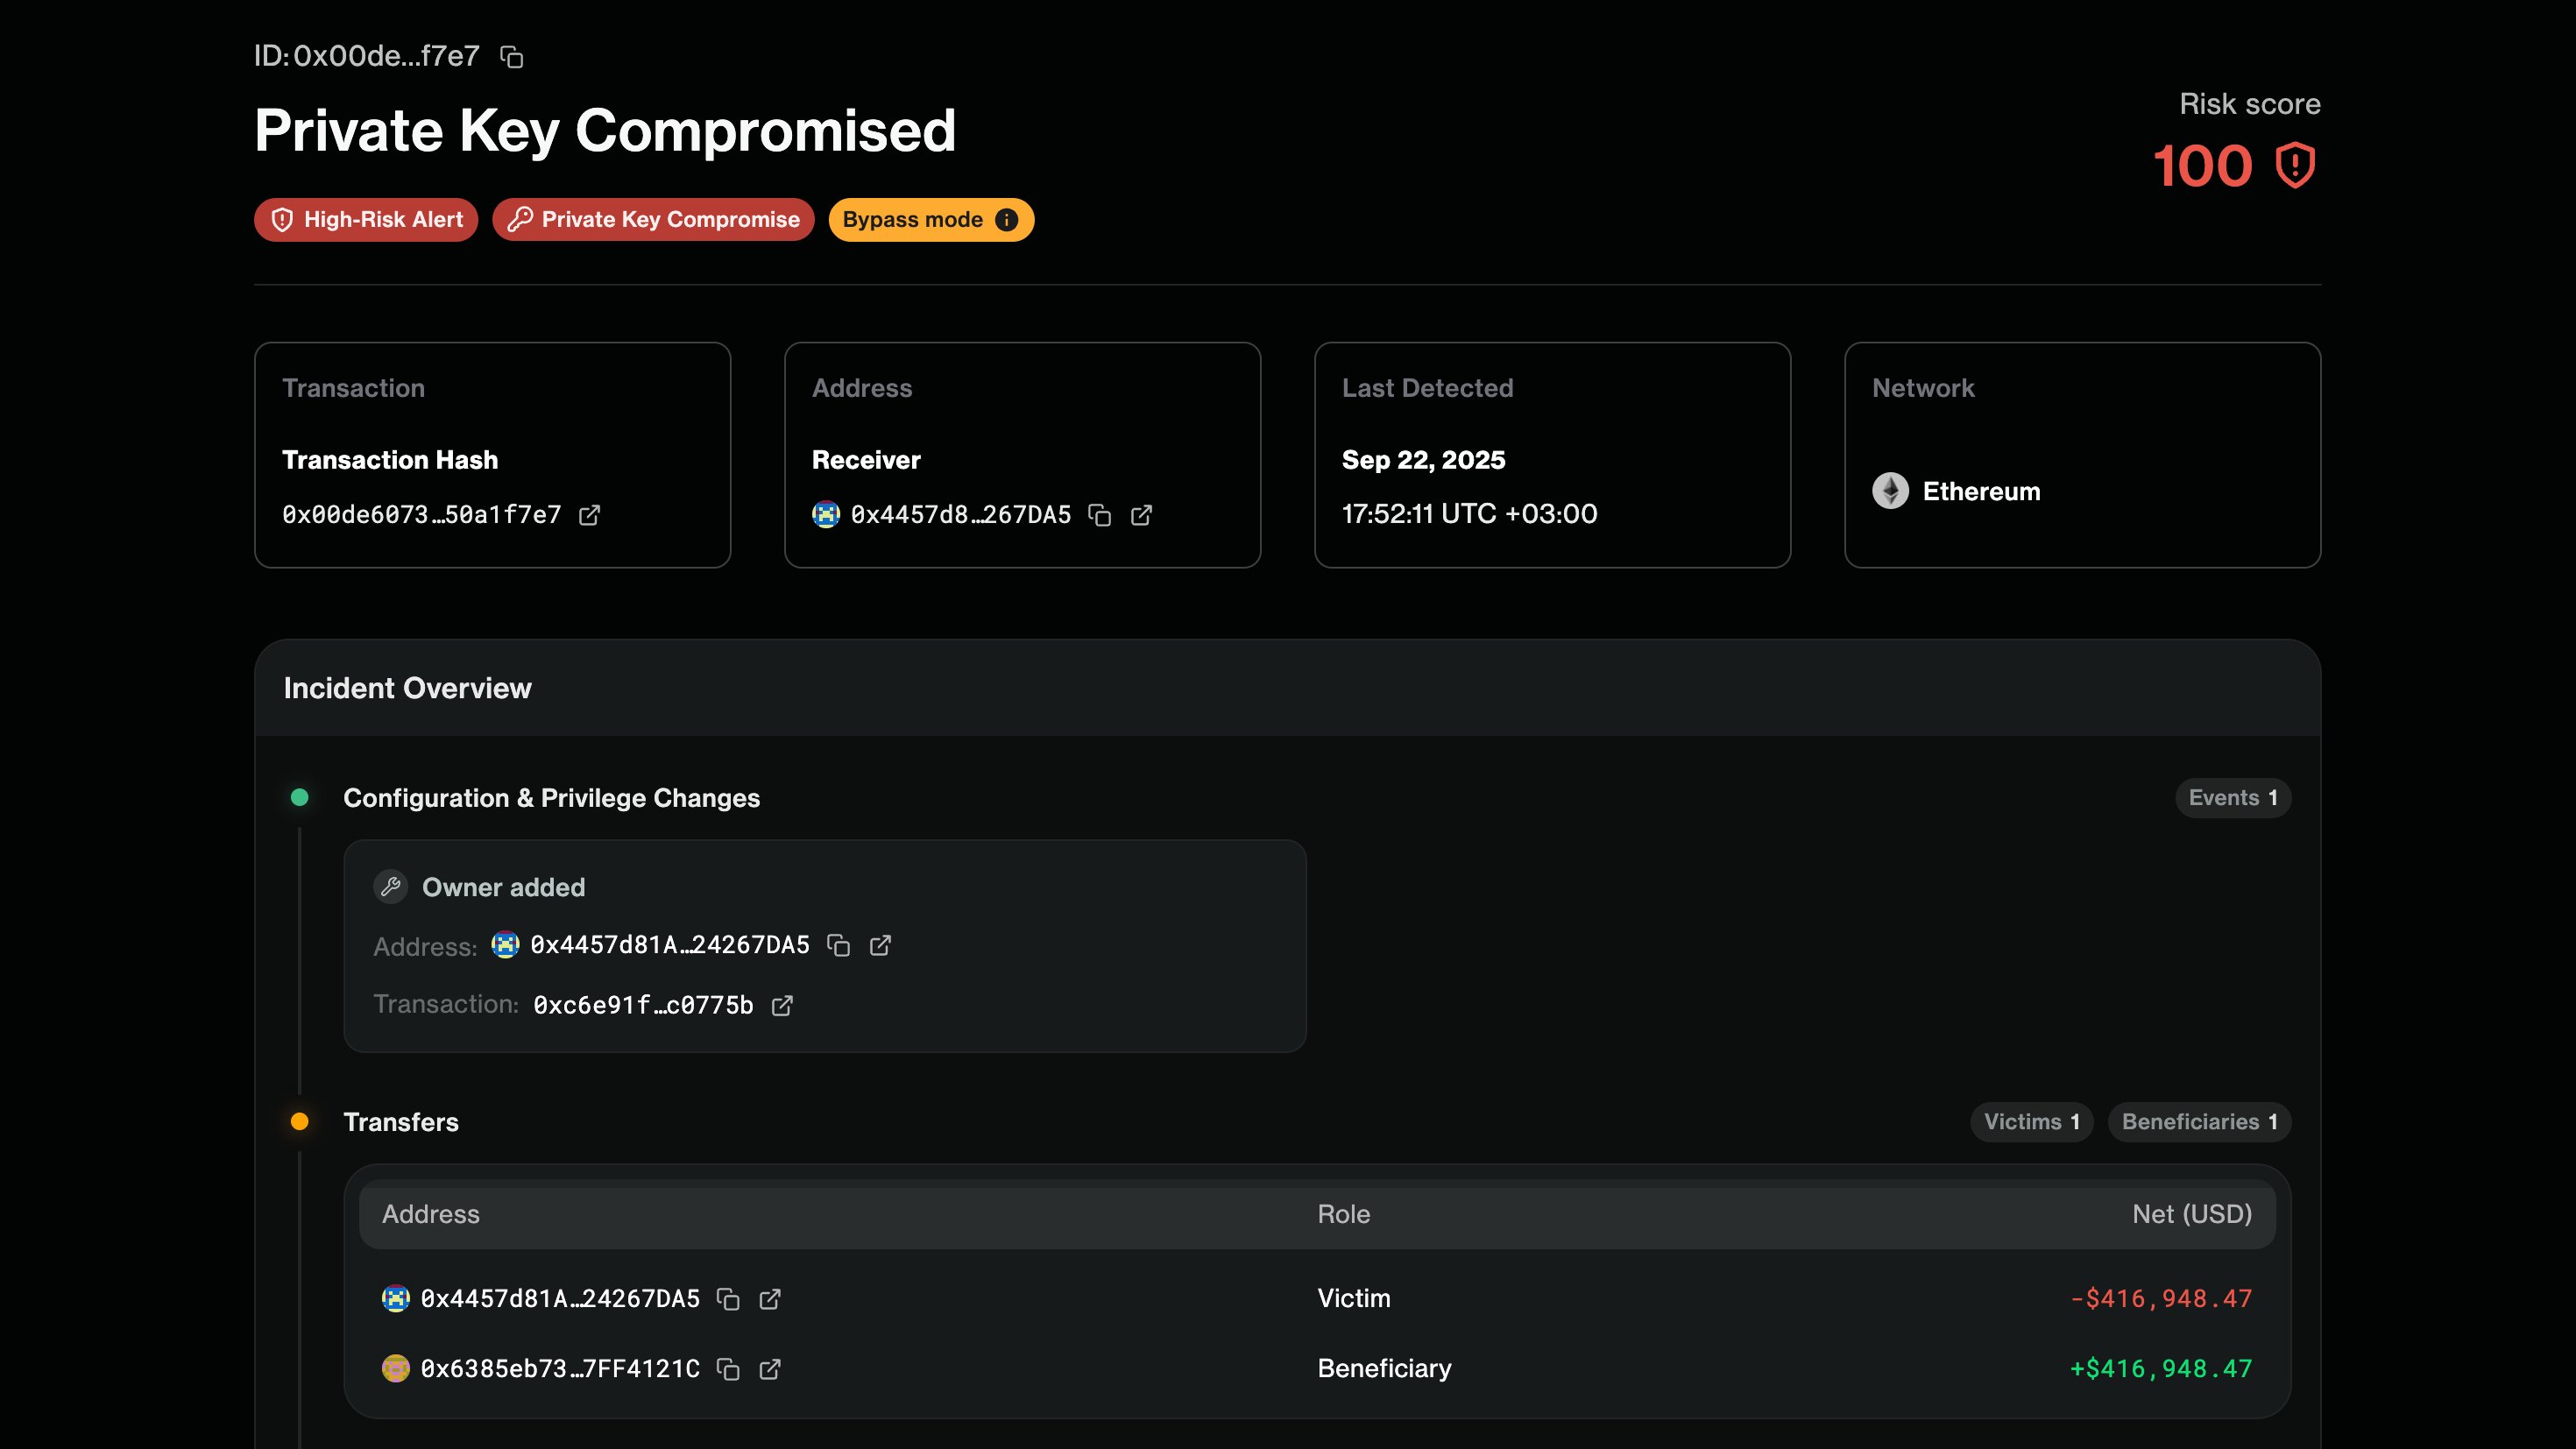This screenshot has height=1449, width=2576.
Task: Copy Beneficiary address 0x6385eb73...7FF4121C
Action: [729, 1369]
